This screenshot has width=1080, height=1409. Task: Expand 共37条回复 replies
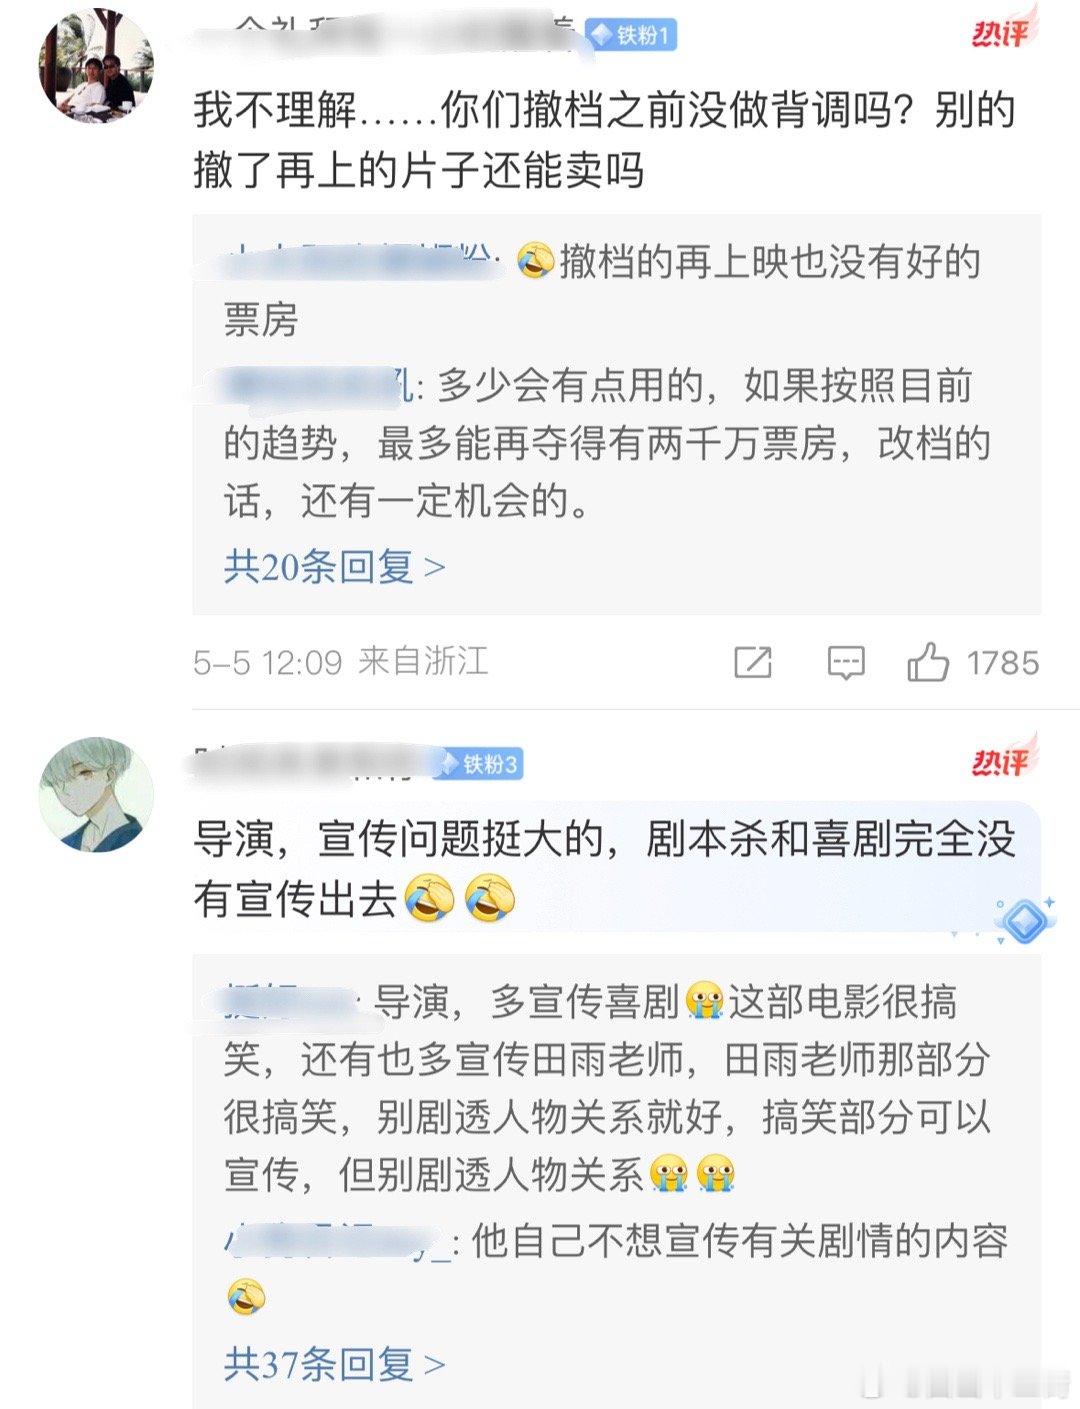pos(334,1363)
